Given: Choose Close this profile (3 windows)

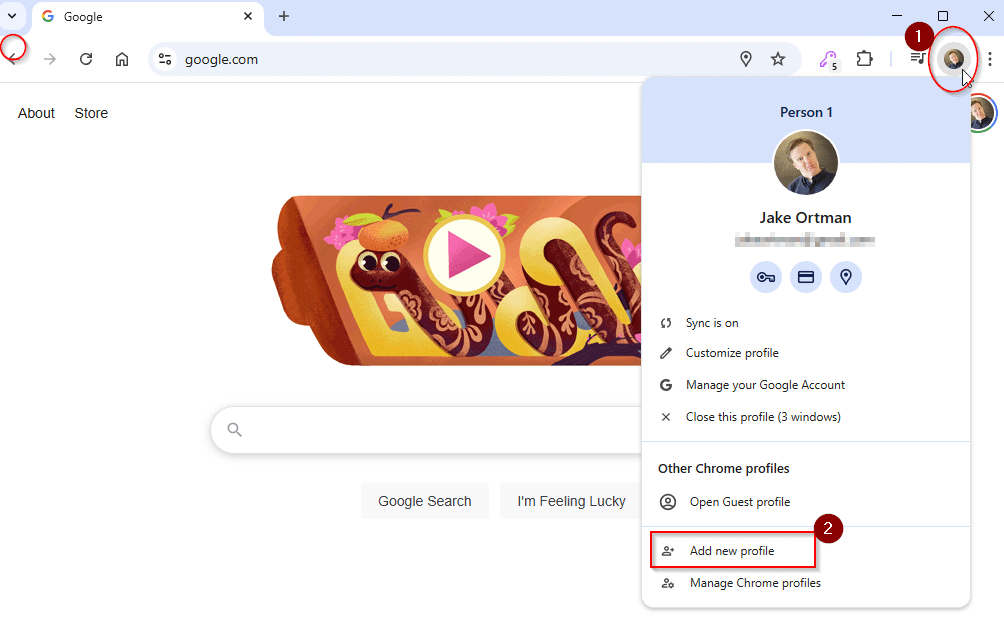Looking at the screenshot, I should 806,417.
